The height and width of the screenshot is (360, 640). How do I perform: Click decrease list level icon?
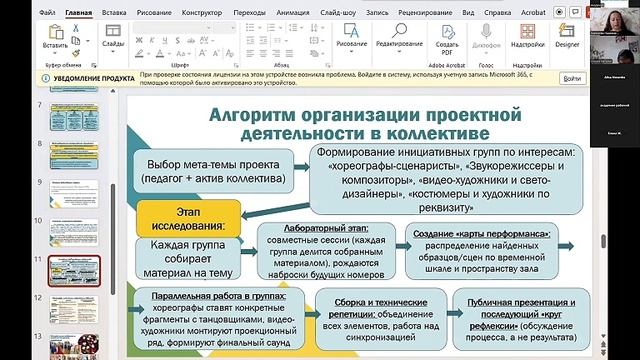(x=251, y=40)
